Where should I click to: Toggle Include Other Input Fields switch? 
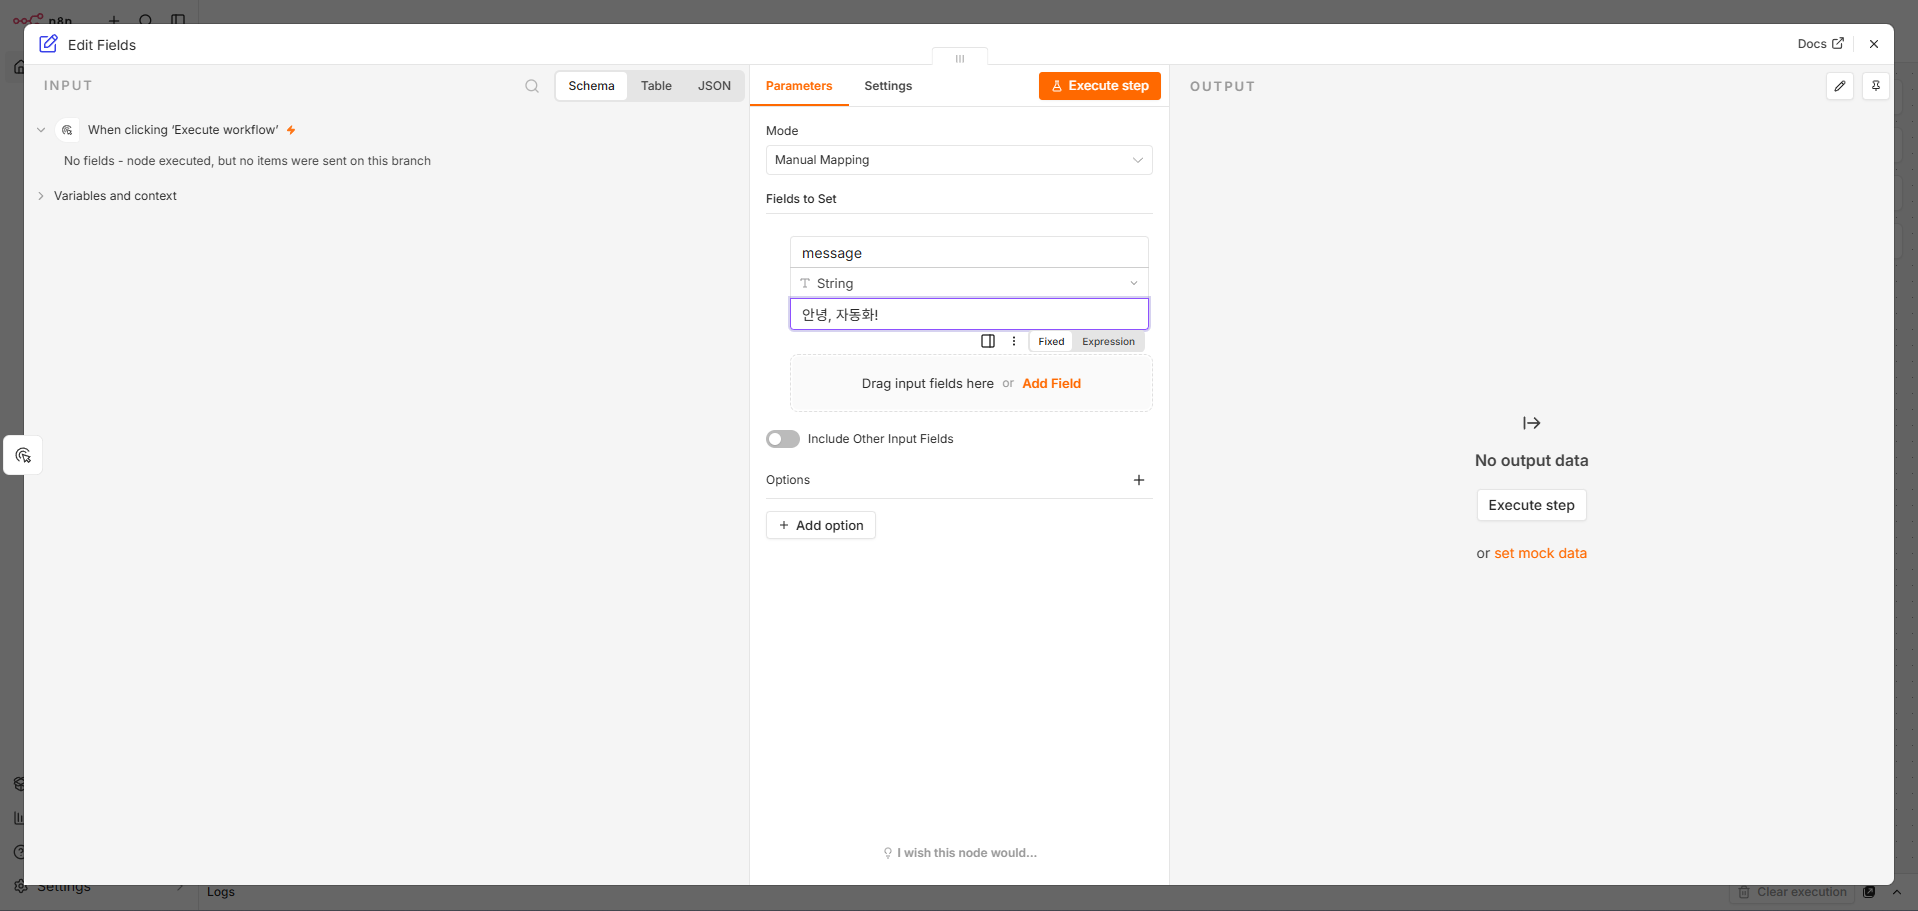coord(783,439)
